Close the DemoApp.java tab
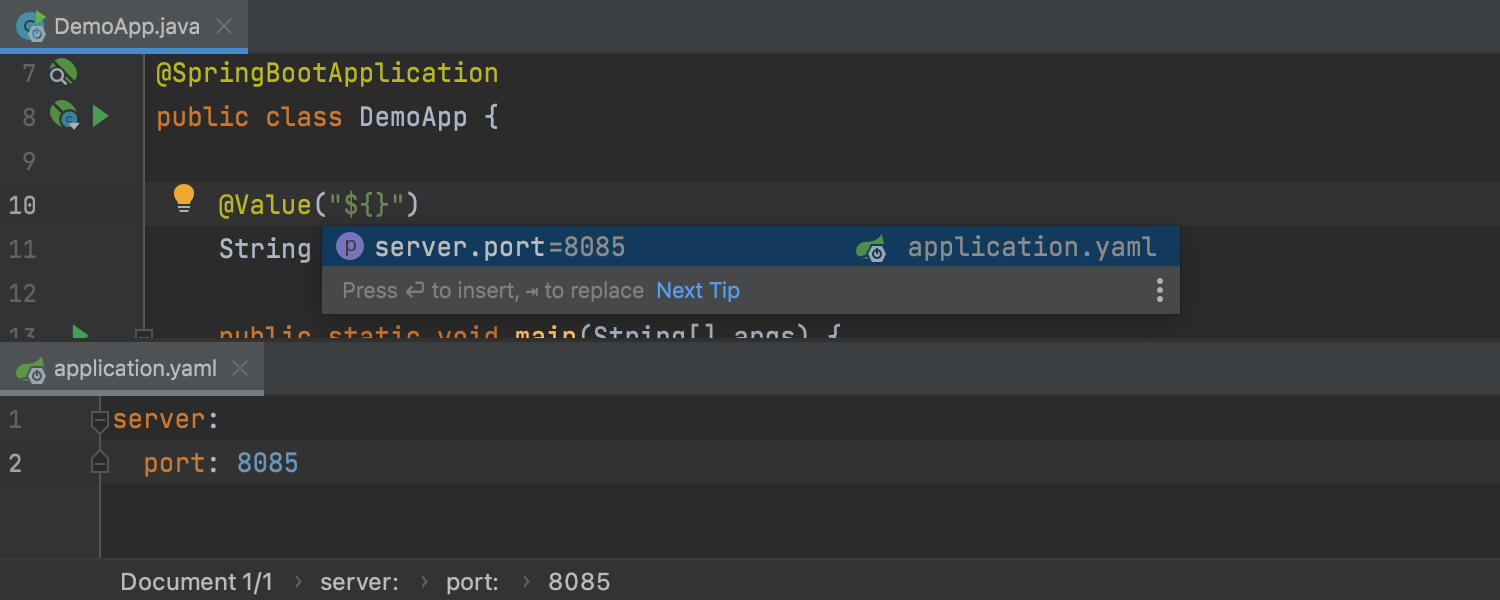1500x600 pixels. click(x=224, y=27)
